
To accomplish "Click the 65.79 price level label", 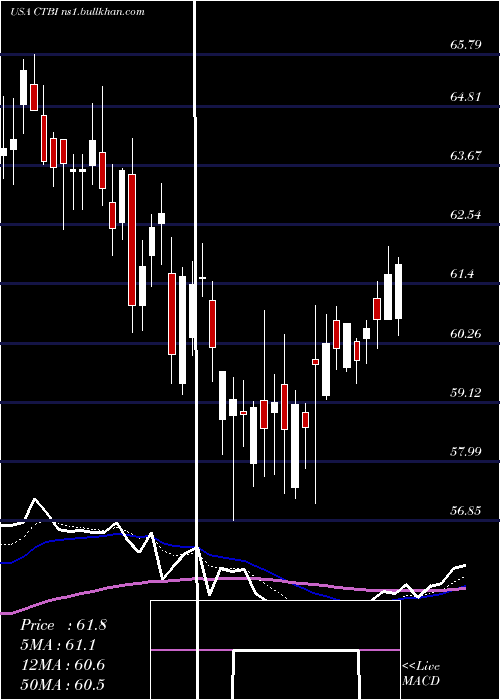I will click(x=466, y=44).
